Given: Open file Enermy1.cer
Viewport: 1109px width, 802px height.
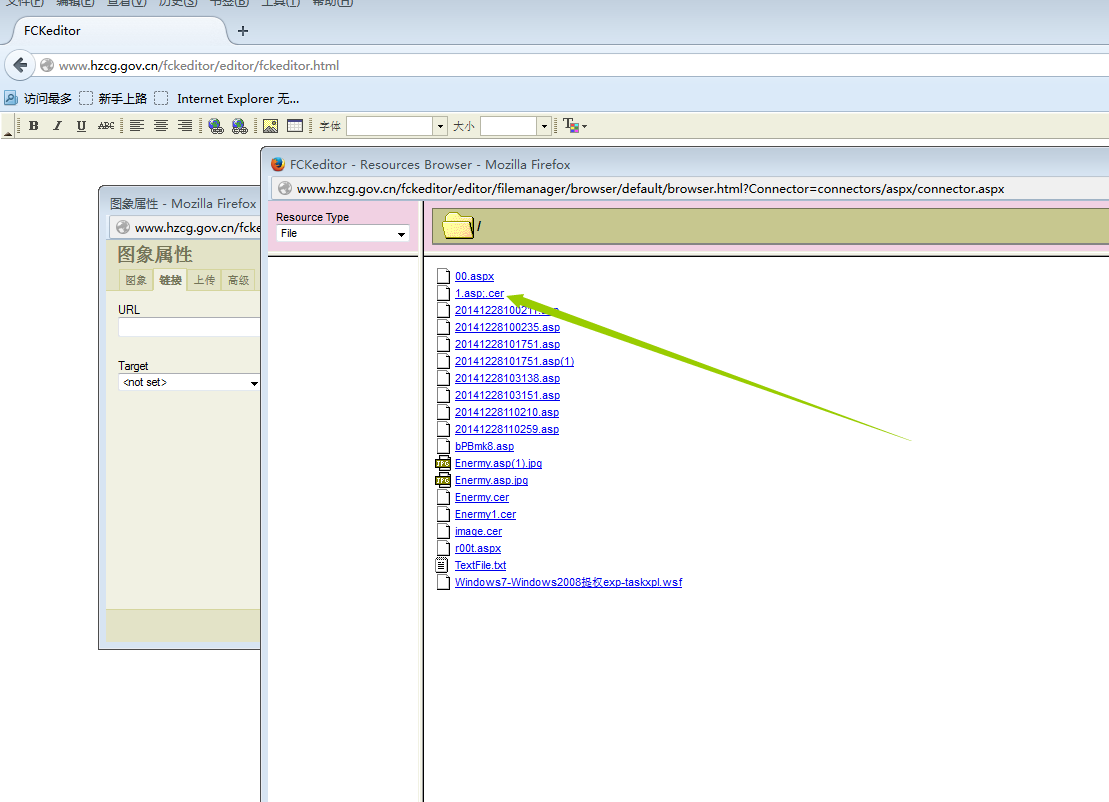Looking at the screenshot, I should pos(485,513).
